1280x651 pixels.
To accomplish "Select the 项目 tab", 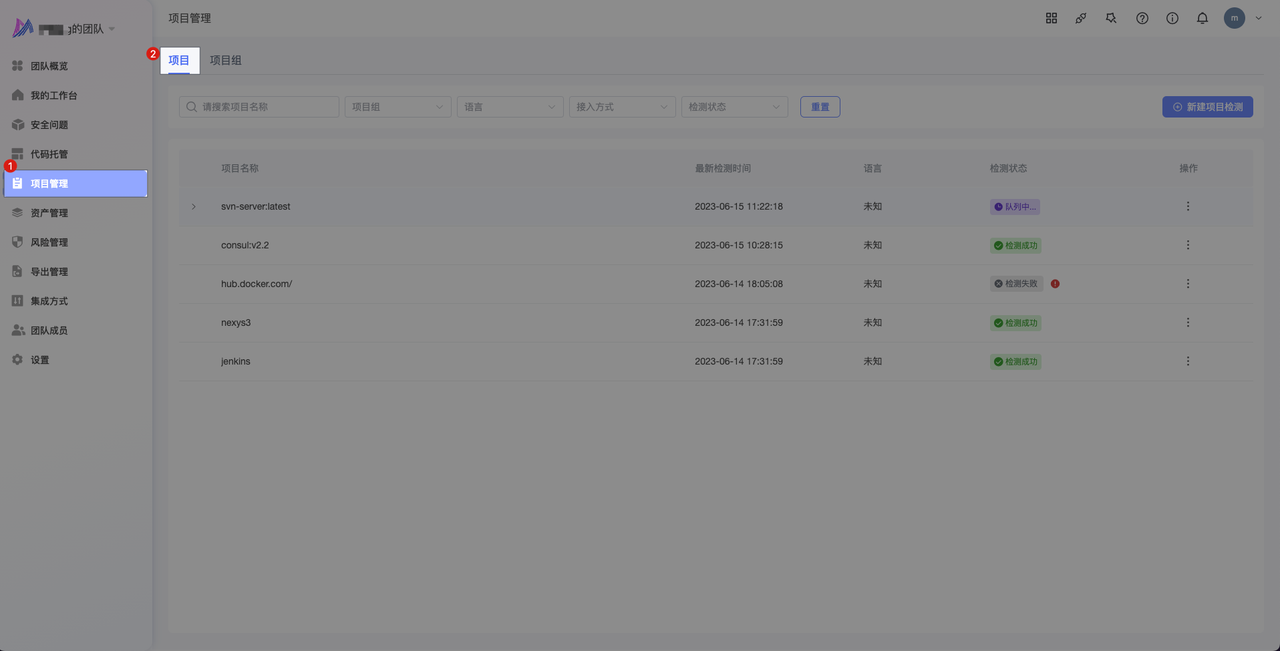I will pos(179,61).
